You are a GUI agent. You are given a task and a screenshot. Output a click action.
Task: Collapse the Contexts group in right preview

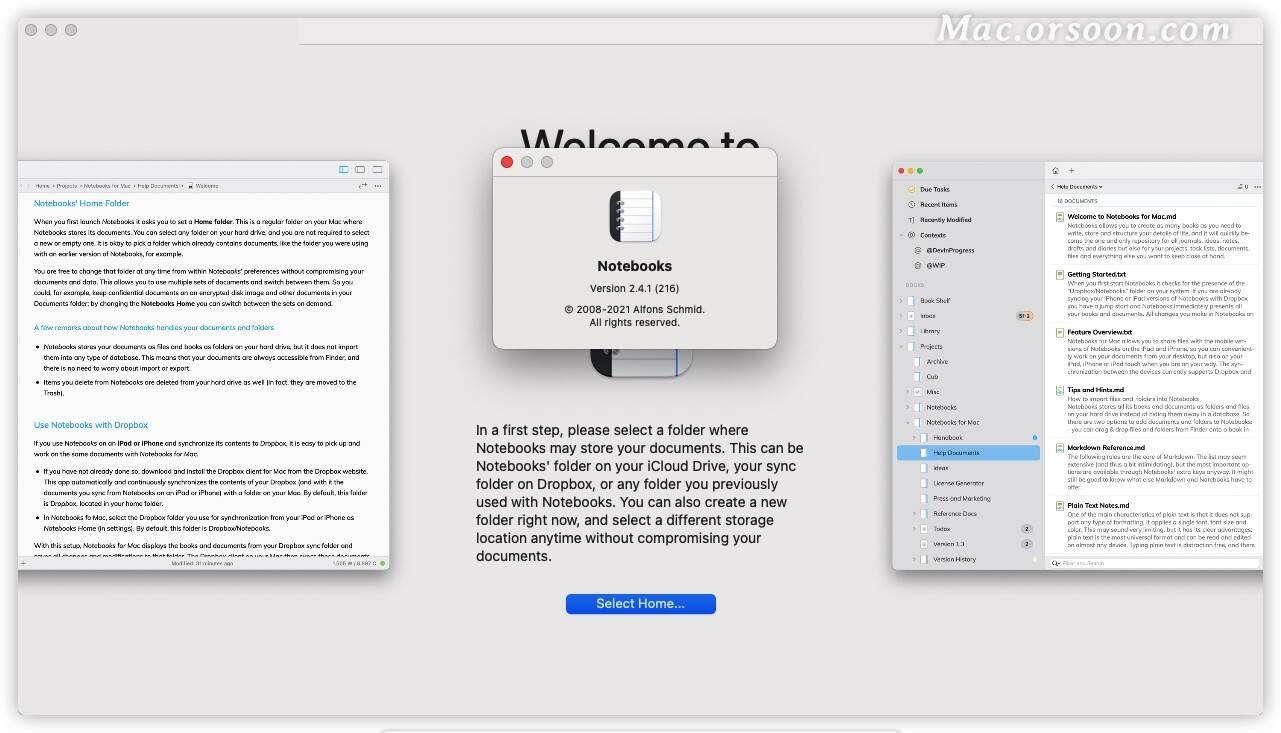901,235
